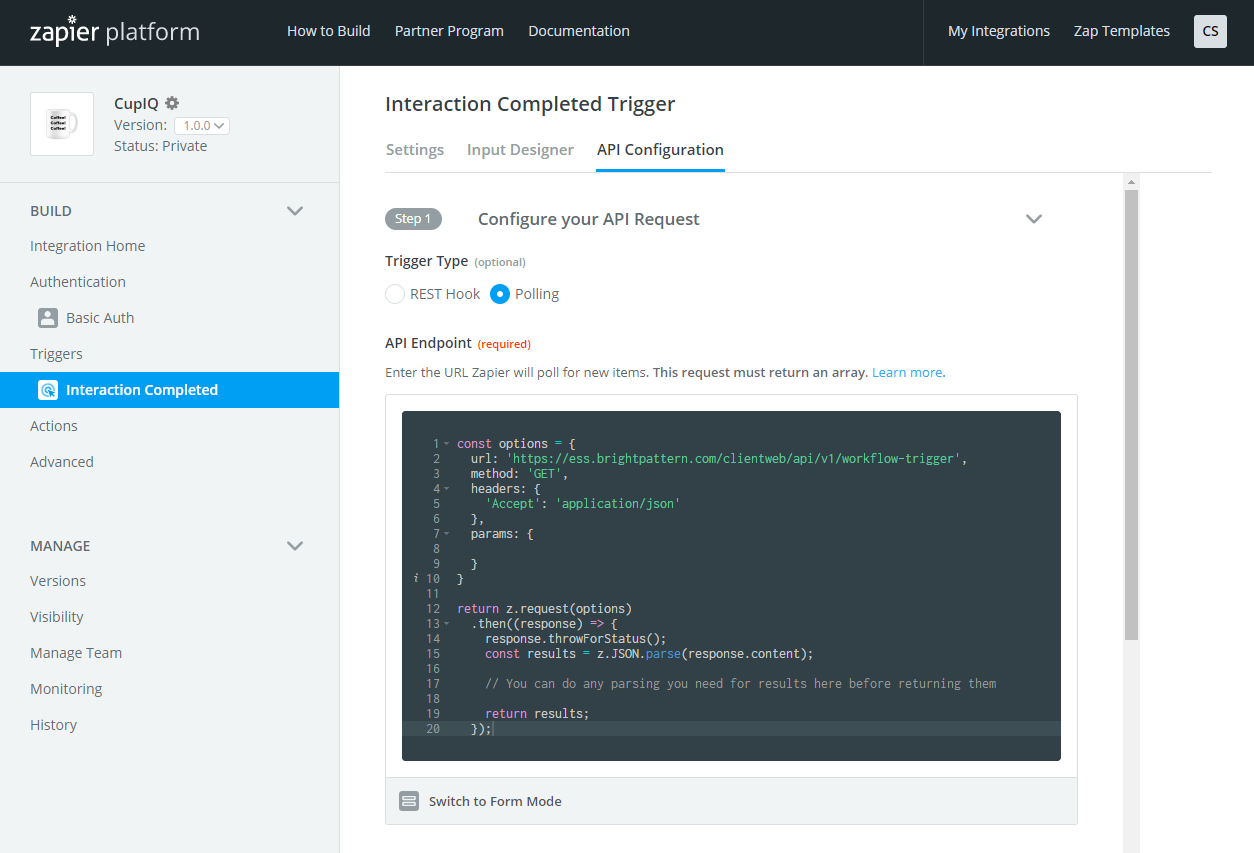Open Integration Home in sidebar
Screen dimensions: 1254x853
[x=88, y=246]
